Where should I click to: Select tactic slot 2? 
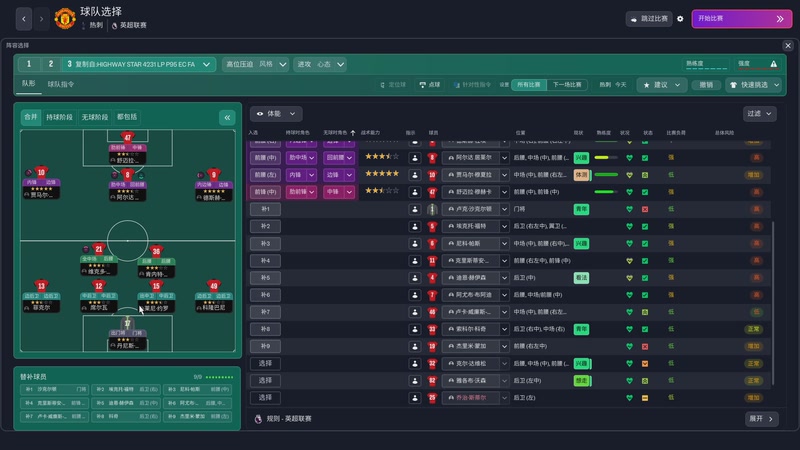click(x=51, y=64)
